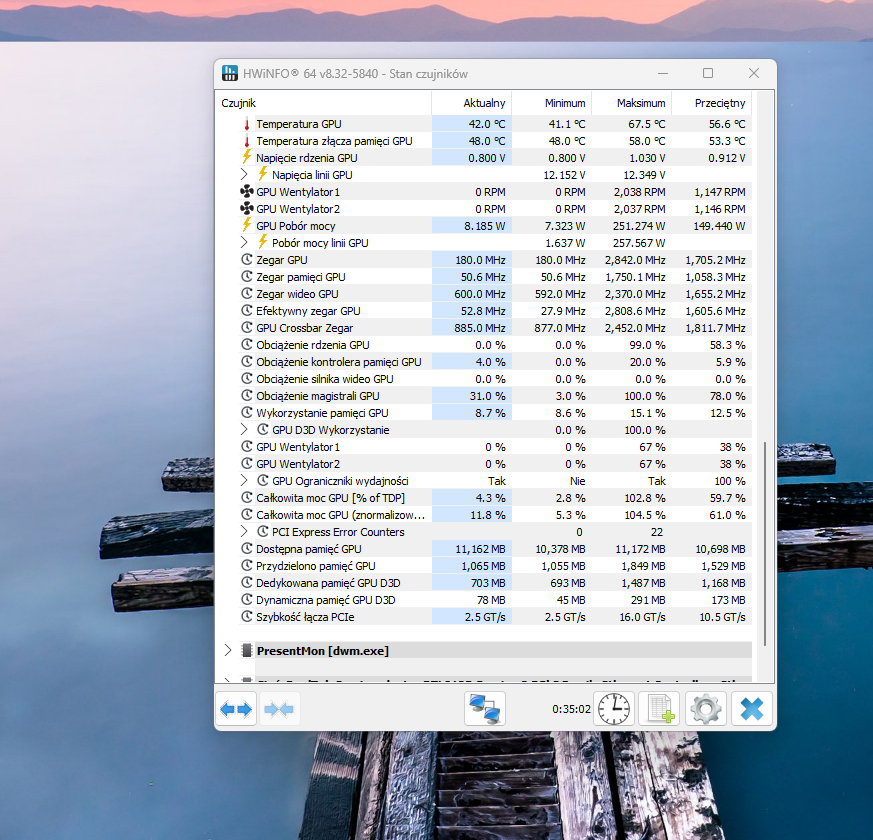Open the remote network monitoring icon
Image resolution: width=873 pixels, height=840 pixels.
(485, 709)
